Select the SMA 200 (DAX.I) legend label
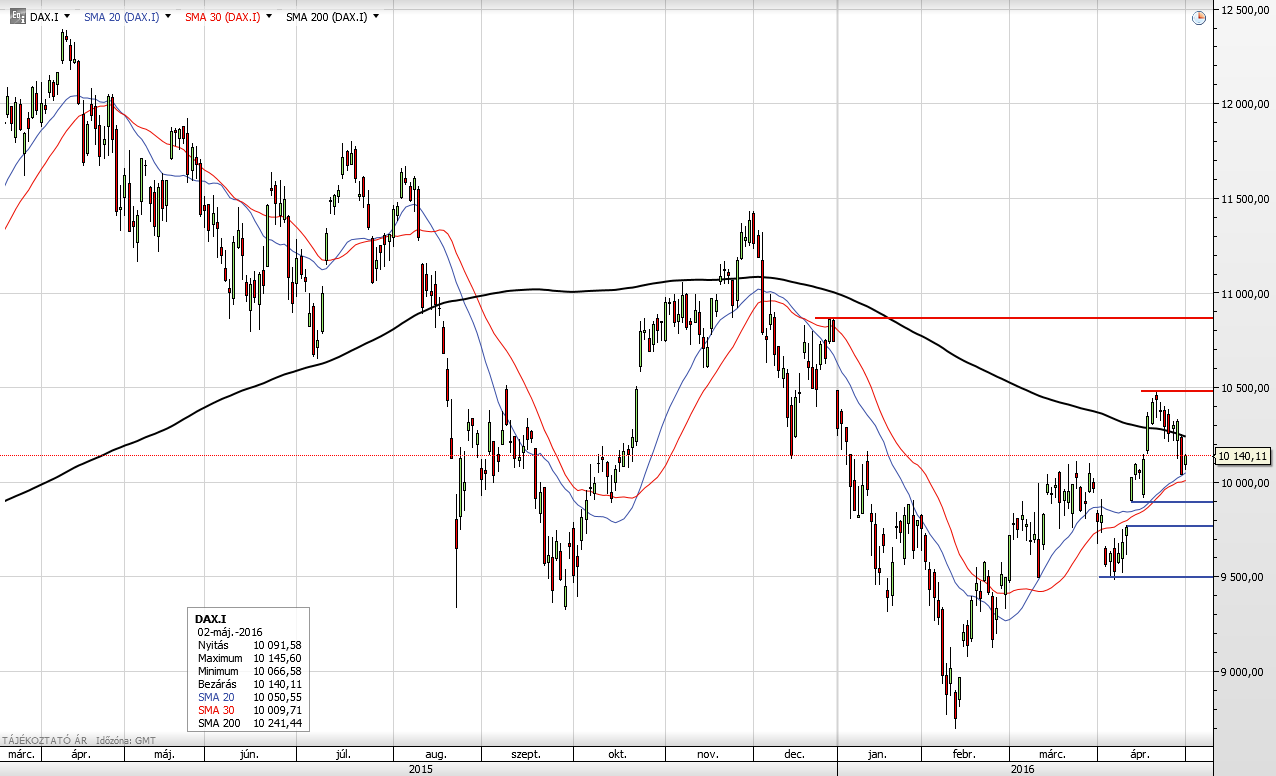The image size is (1276, 776). tap(326, 17)
